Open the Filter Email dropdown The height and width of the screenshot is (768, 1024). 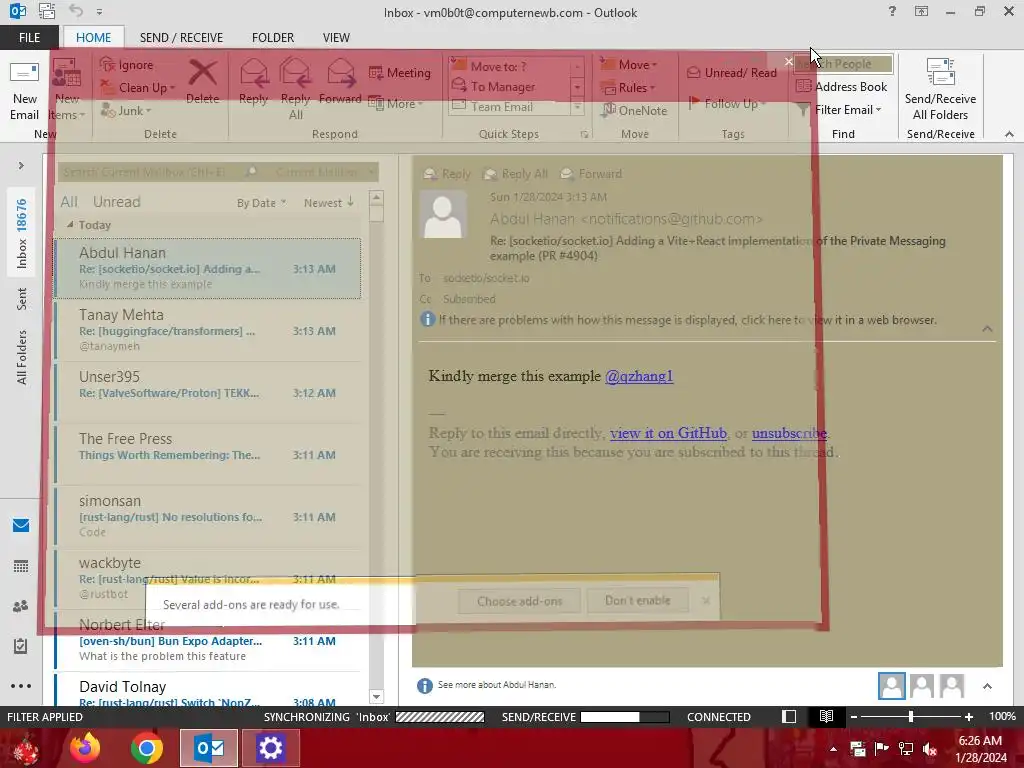839,110
